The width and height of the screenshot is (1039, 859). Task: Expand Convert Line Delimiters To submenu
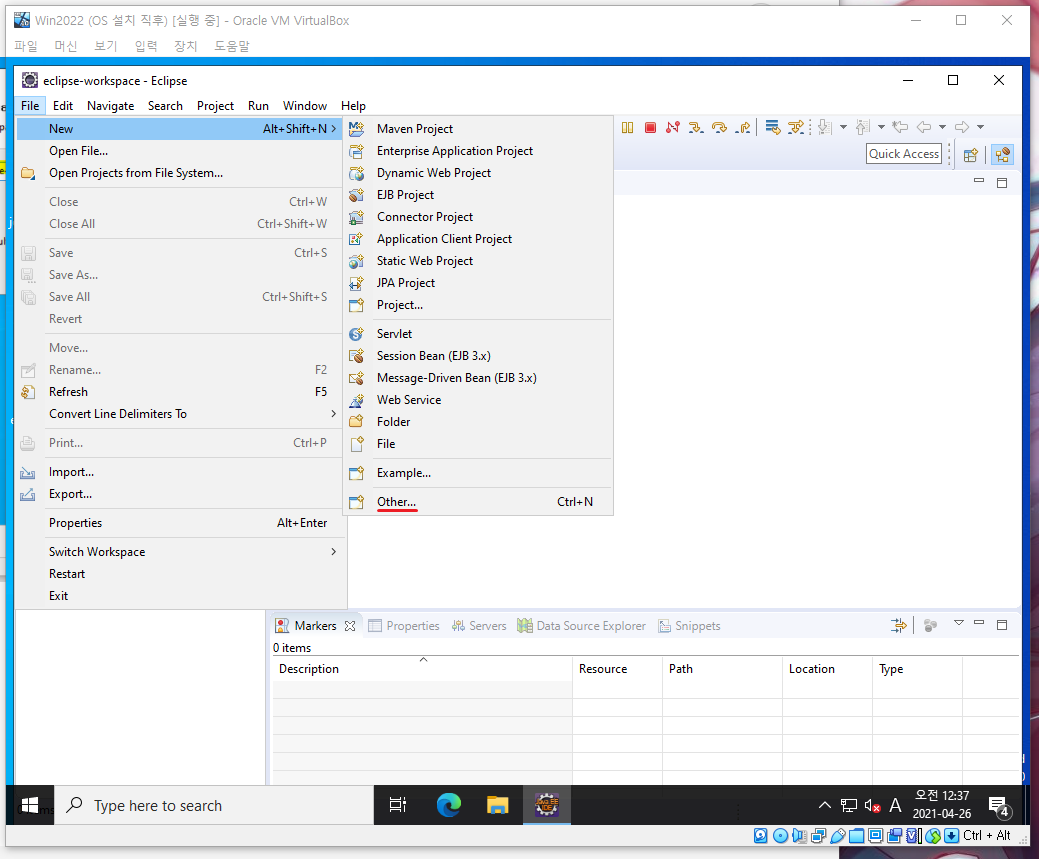pyautogui.click(x=333, y=414)
